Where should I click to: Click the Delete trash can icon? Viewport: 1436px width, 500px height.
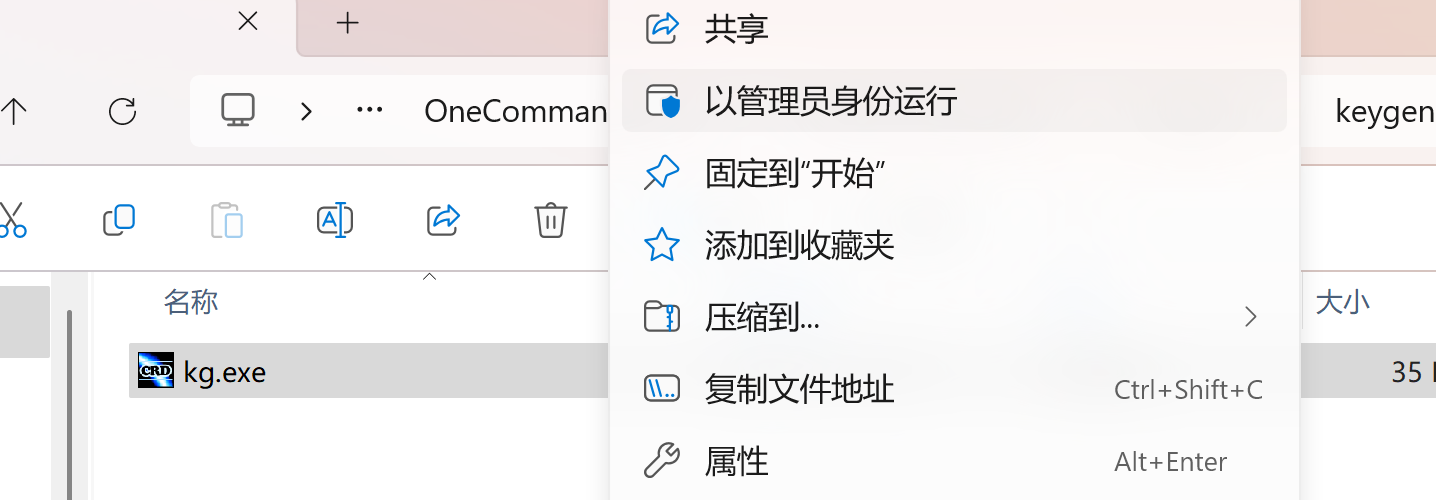(551, 220)
